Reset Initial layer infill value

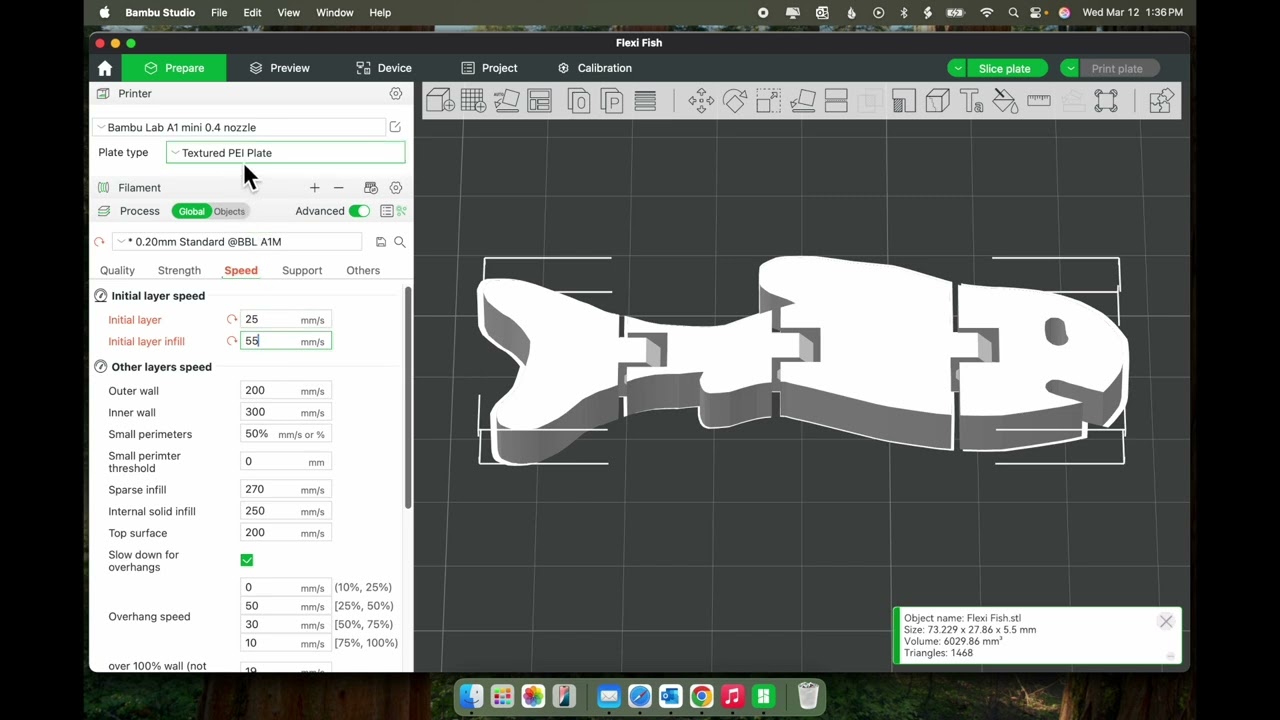pos(232,341)
